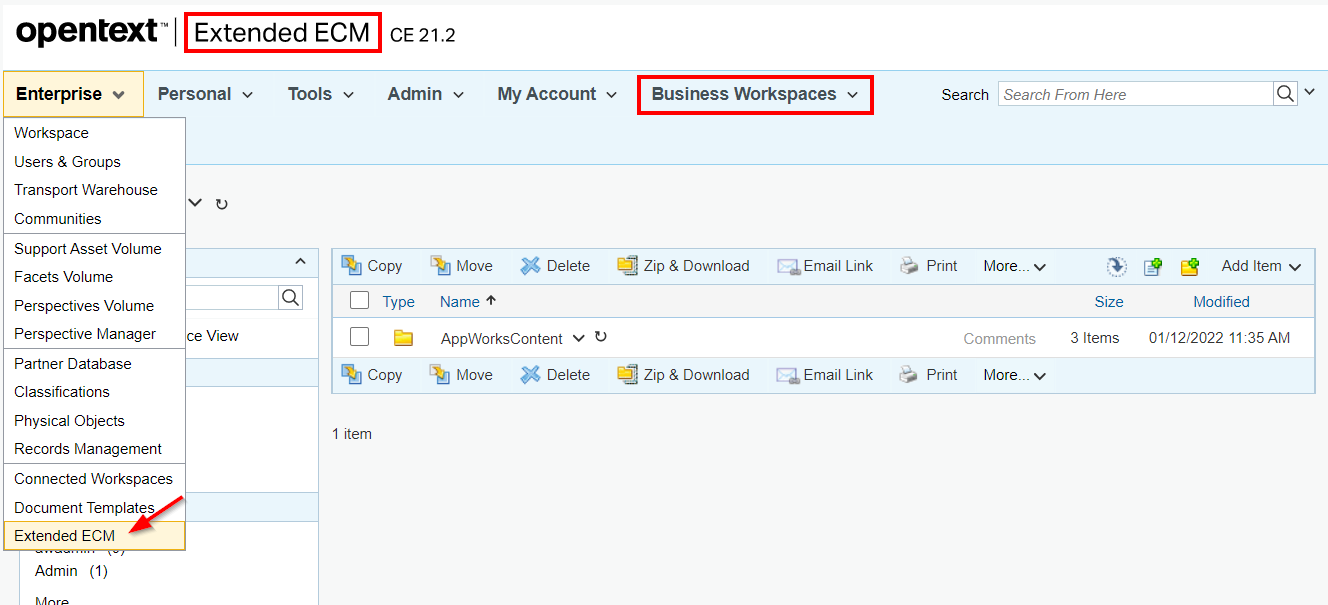Click the Collect icon with the blue arrow
The width and height of the screenshot is (1328, 605).
[x=1117, y=266]
